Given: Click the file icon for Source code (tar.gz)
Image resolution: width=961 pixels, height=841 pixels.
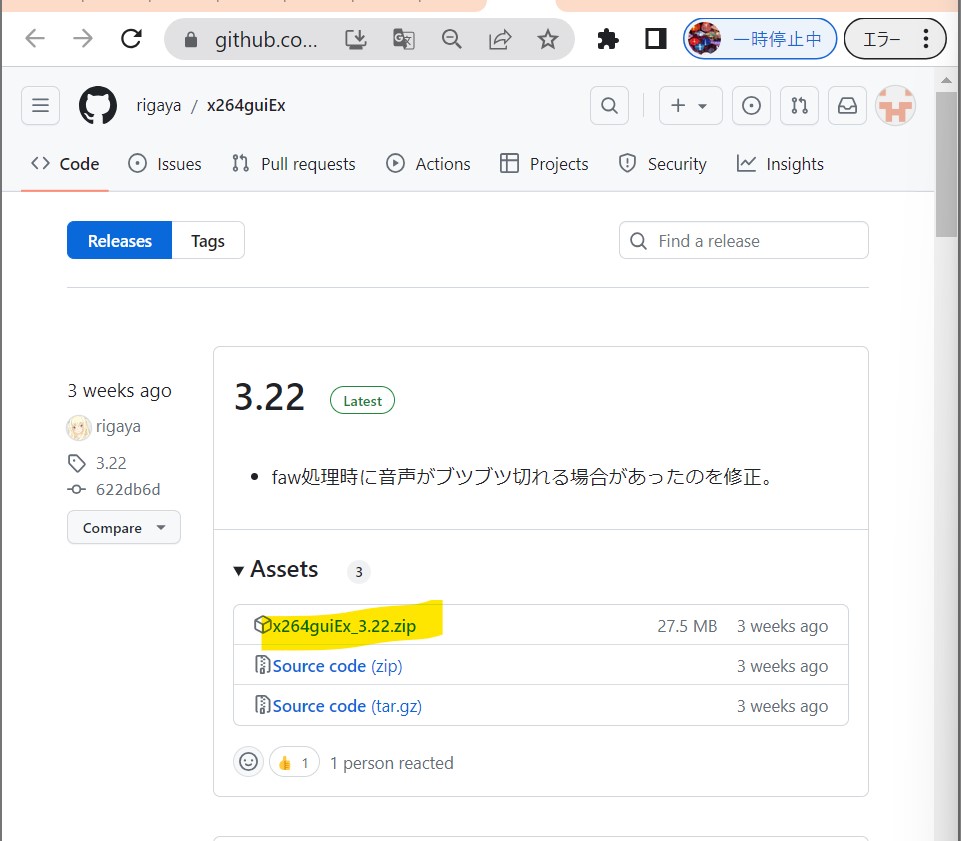Looking at the screenshot, I should 262,704.
